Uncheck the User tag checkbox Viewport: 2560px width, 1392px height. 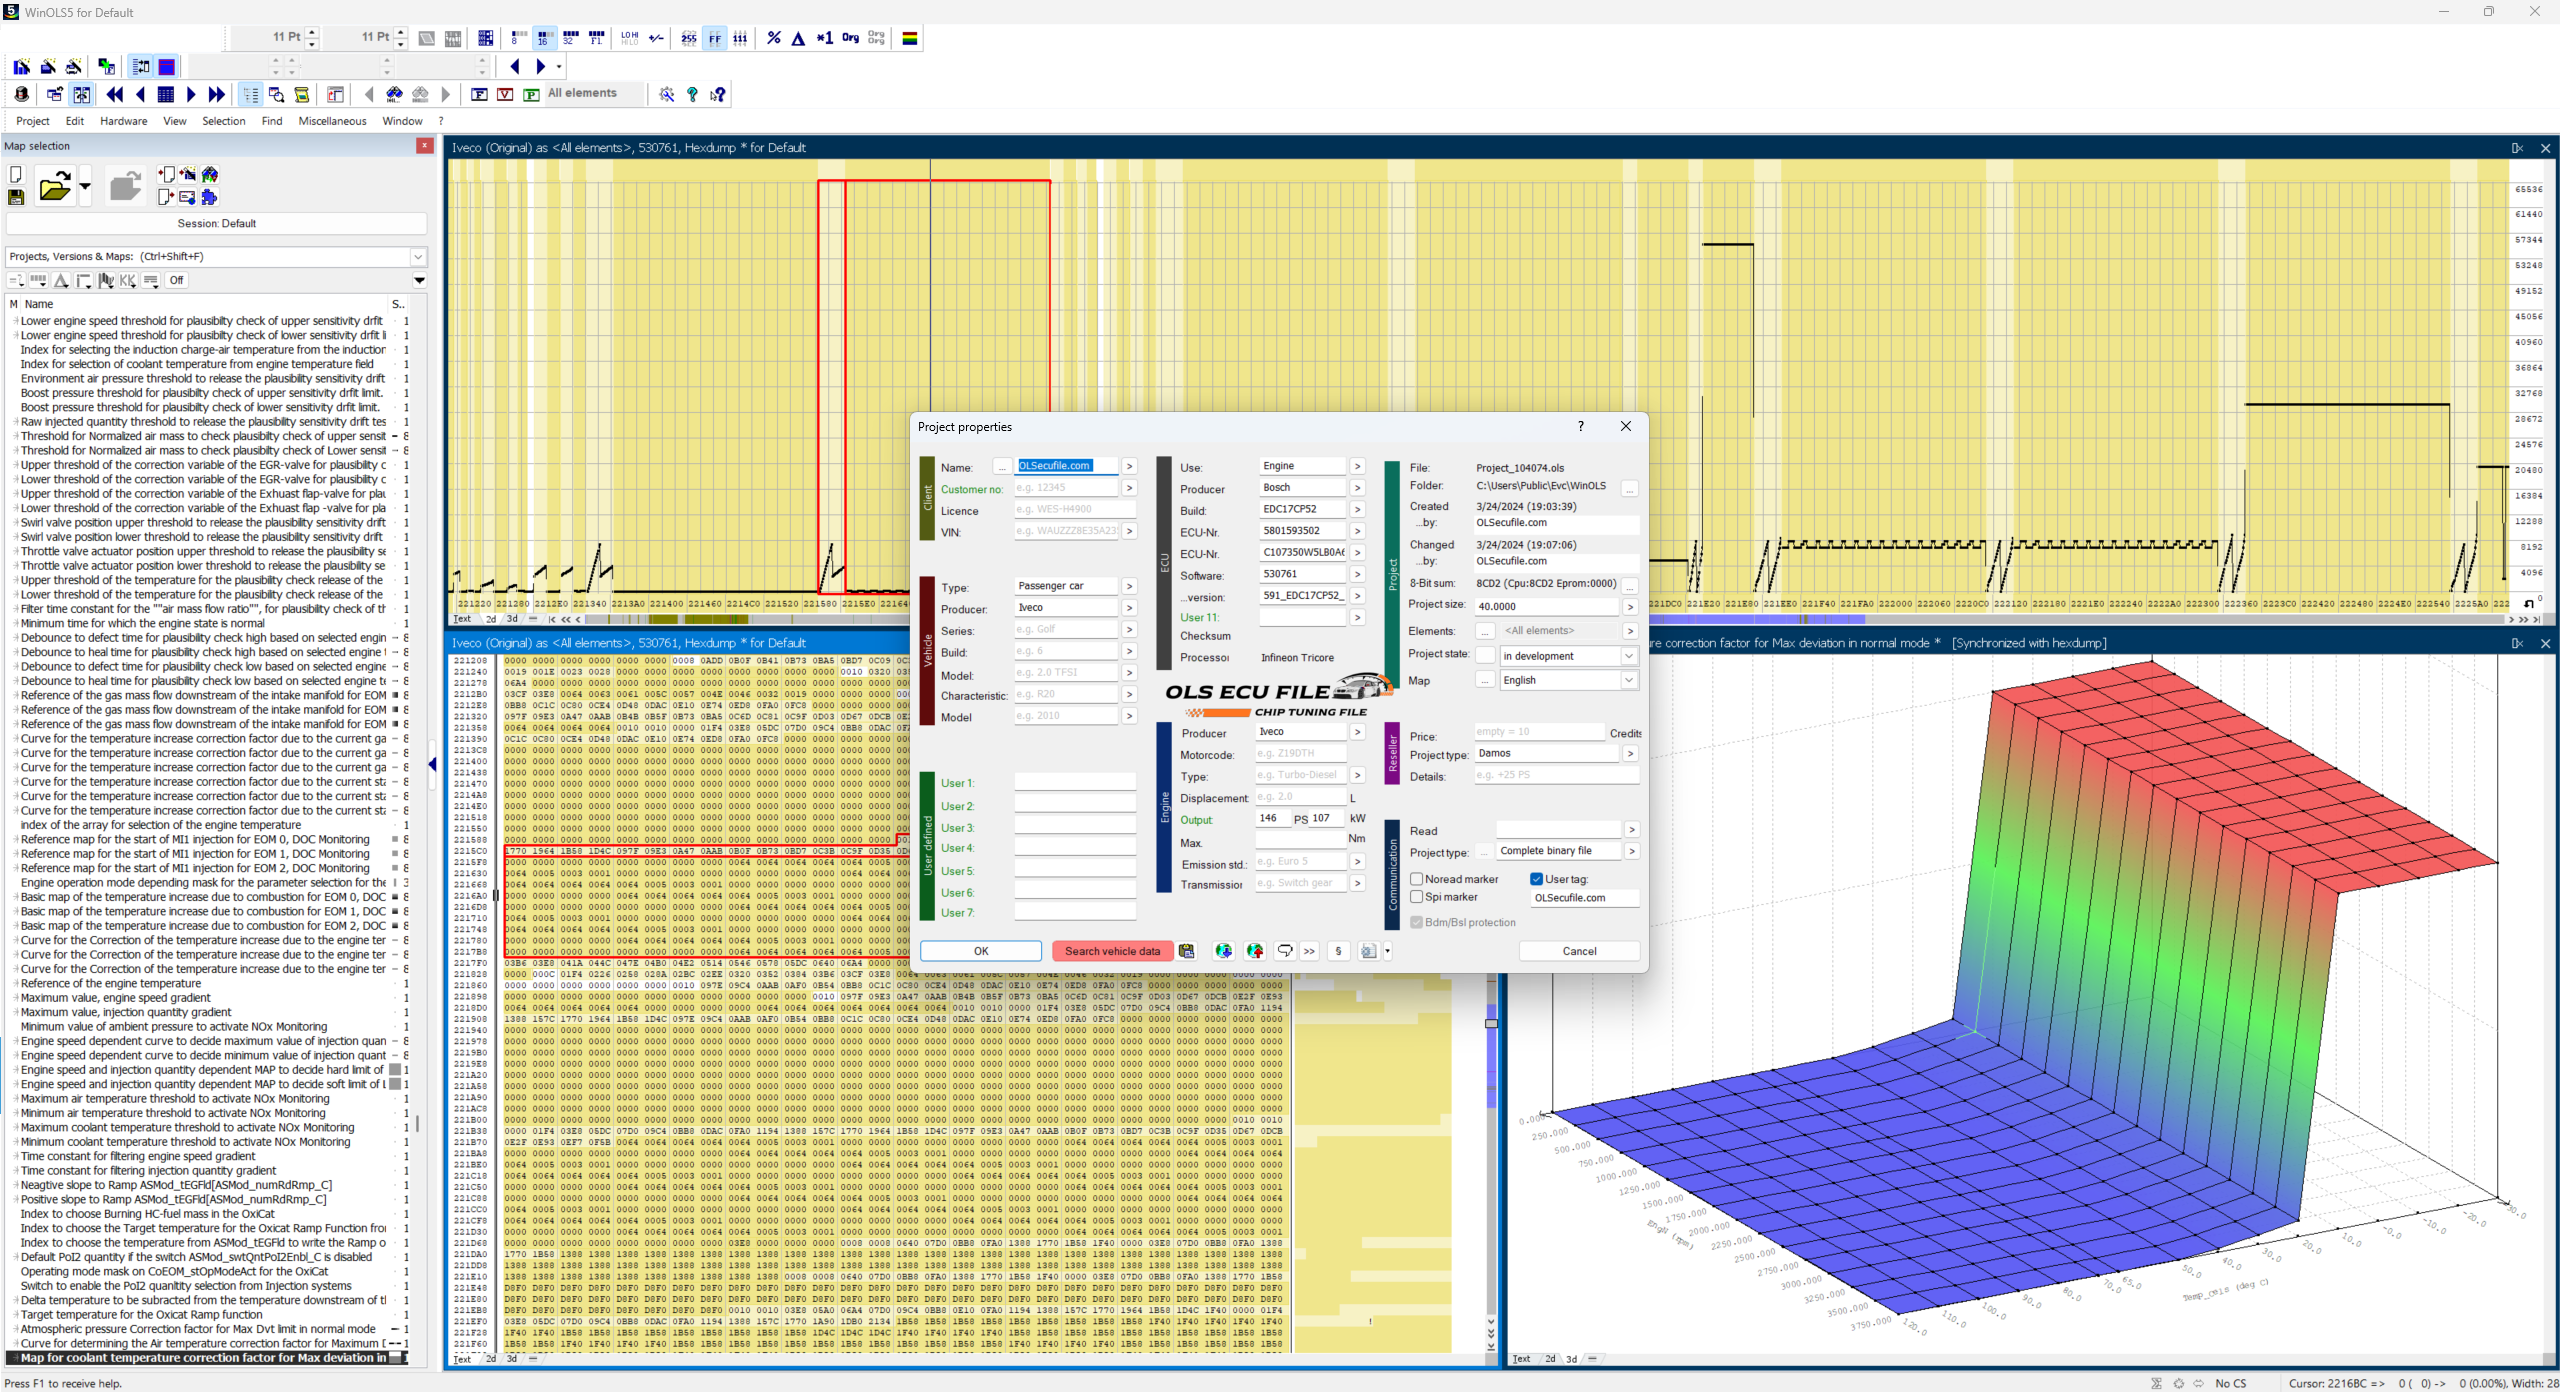click(x=1537, y=879)
